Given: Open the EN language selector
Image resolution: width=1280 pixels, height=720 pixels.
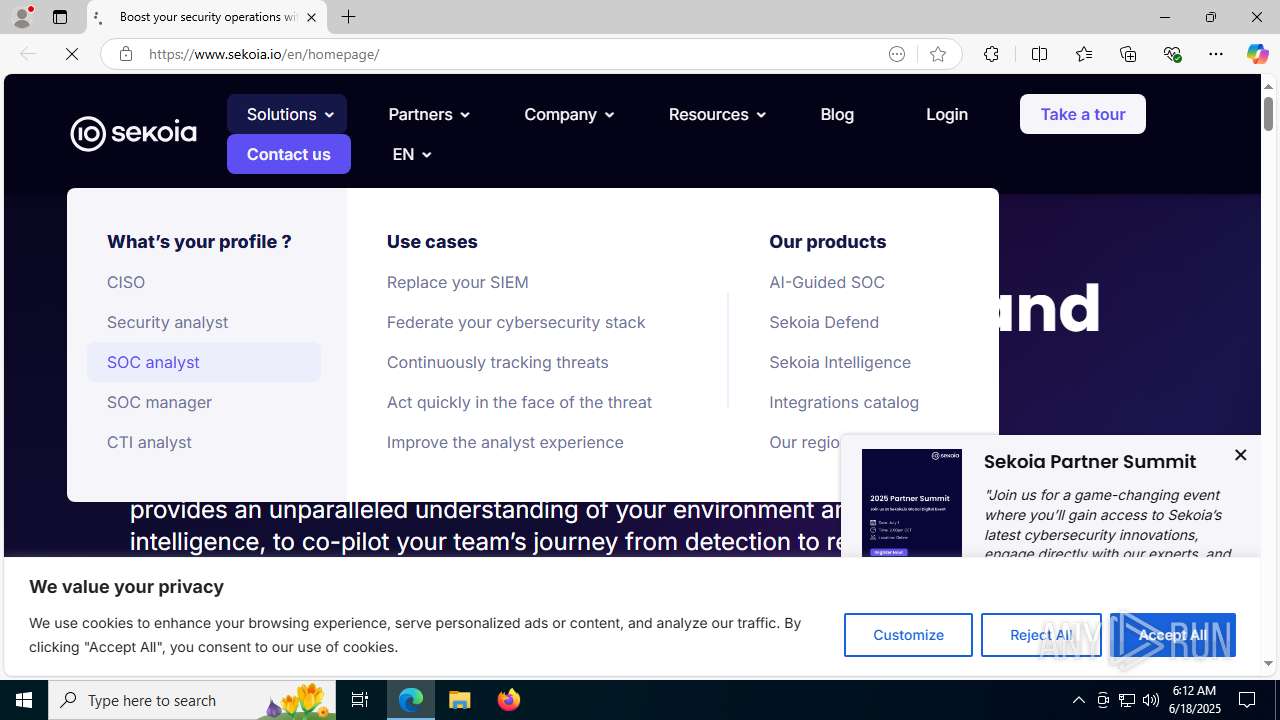Looking at the screenshot, I should click(411, 154).
